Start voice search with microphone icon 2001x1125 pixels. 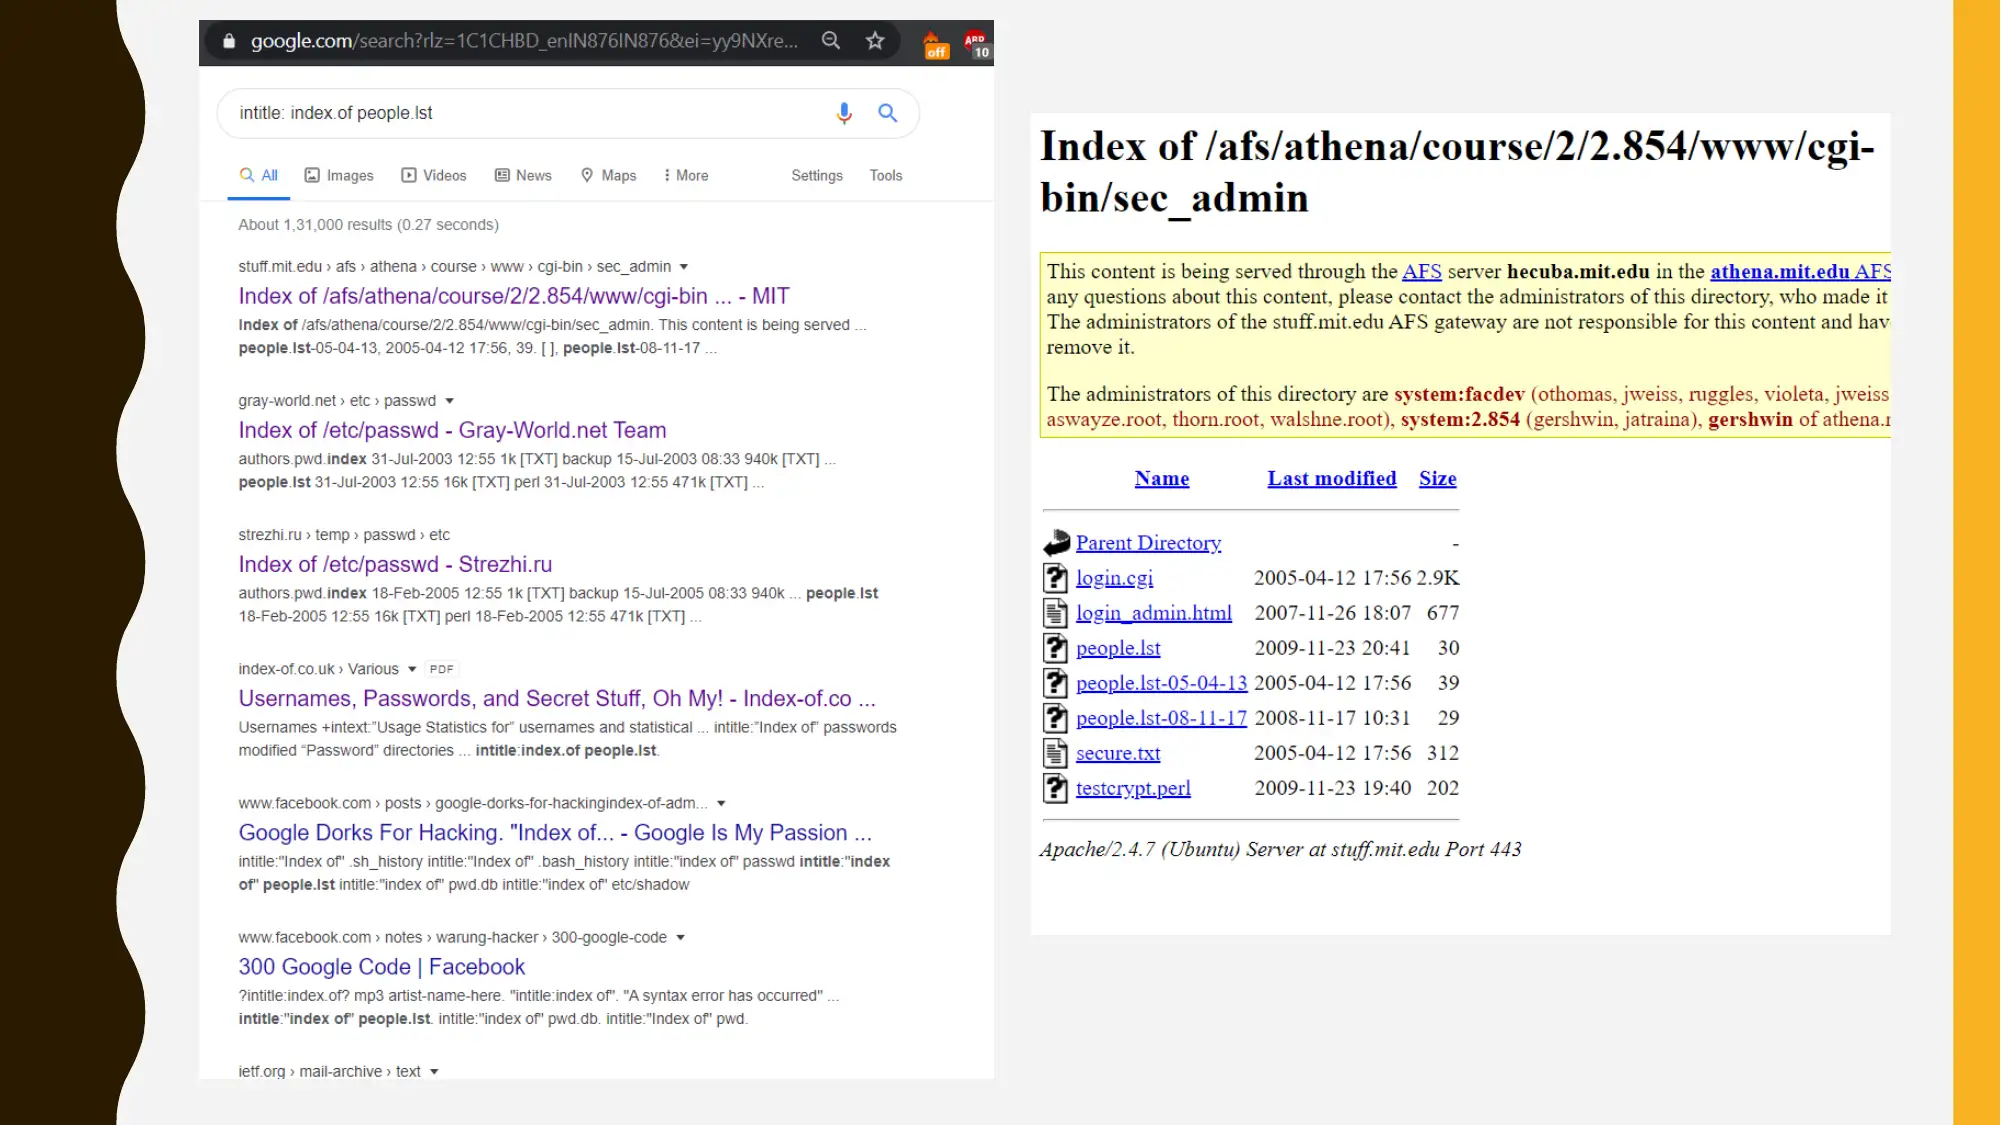[x=844, y=113]
